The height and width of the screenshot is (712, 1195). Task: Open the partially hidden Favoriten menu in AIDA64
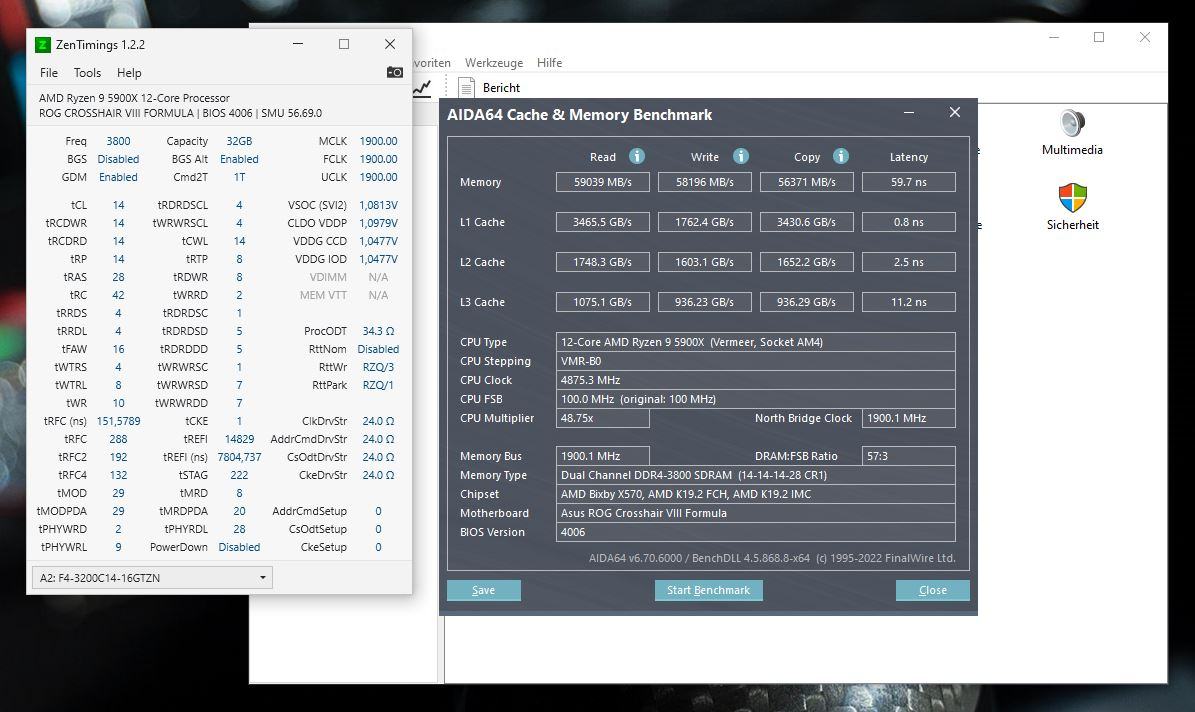[x=432, y=63]
